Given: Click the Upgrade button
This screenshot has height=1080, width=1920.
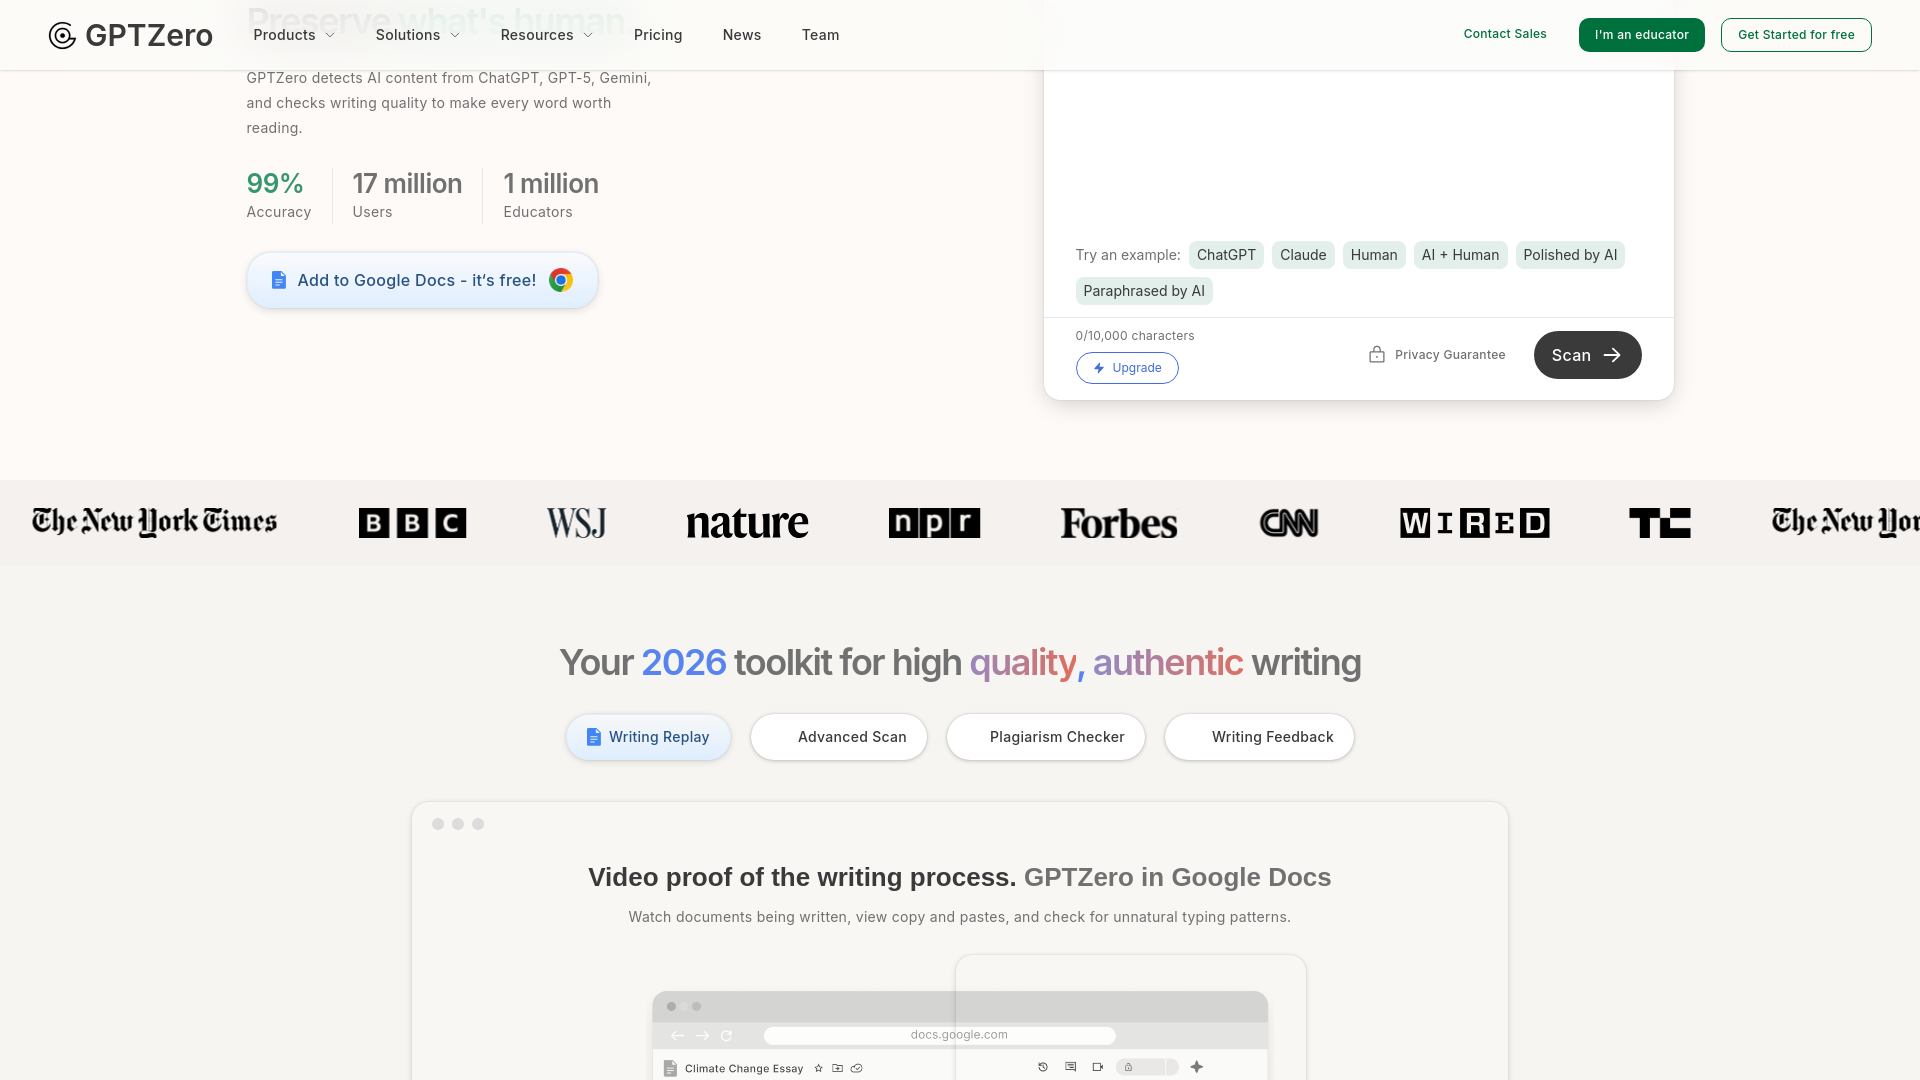Looking at the screenshot, I should tap(1127, 368).
